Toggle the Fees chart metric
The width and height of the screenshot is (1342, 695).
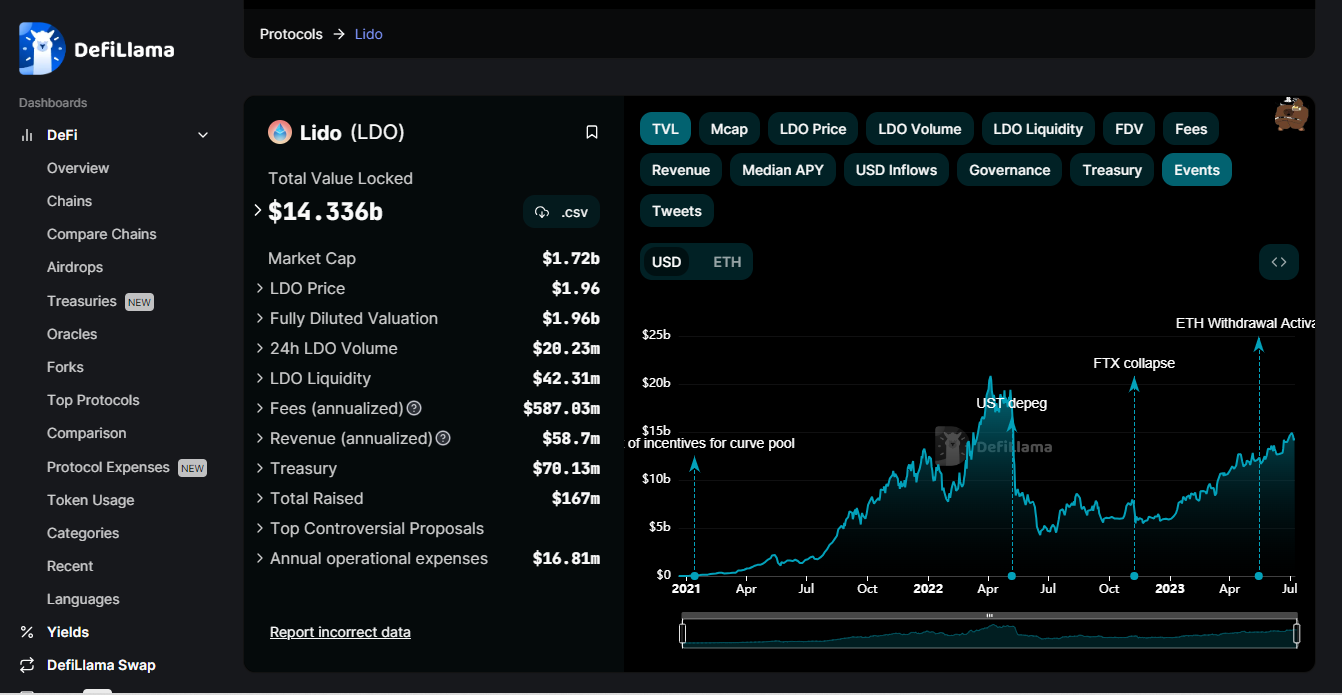[1191, 129]
